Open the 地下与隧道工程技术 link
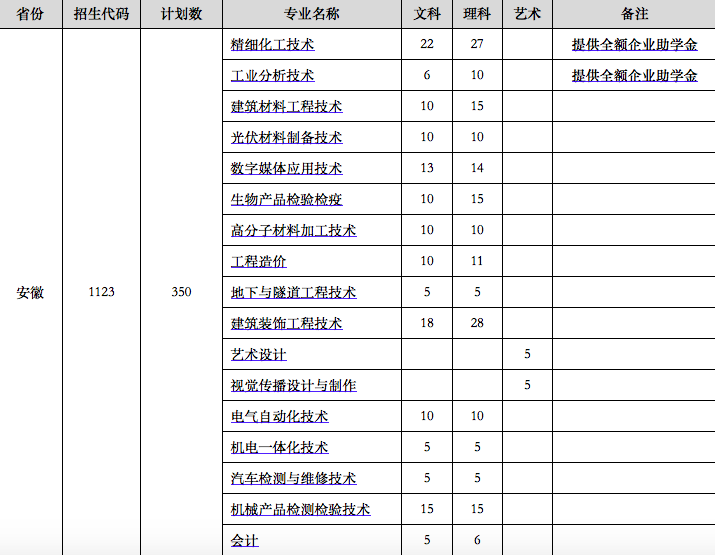This screenshot has height=555, width=715. click(x=293, y=292)
